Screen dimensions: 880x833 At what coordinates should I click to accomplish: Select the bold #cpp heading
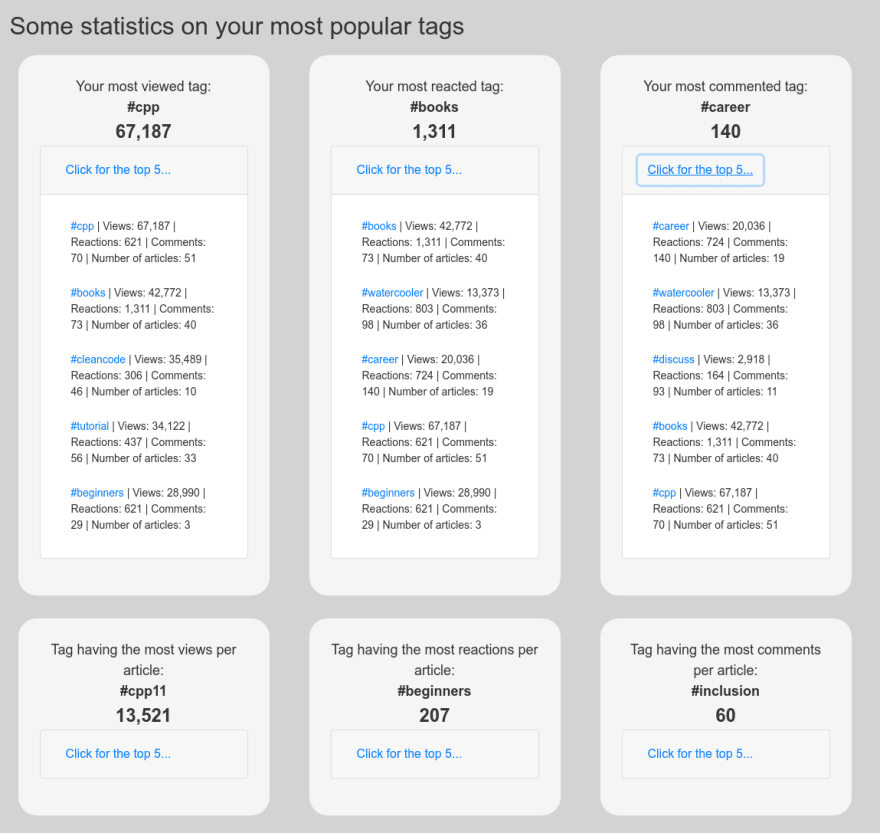click(143, 107)
